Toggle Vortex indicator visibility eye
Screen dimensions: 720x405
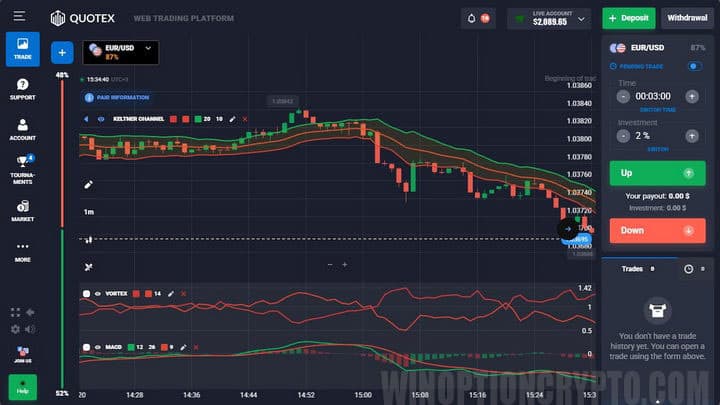(x=97, y=293)
